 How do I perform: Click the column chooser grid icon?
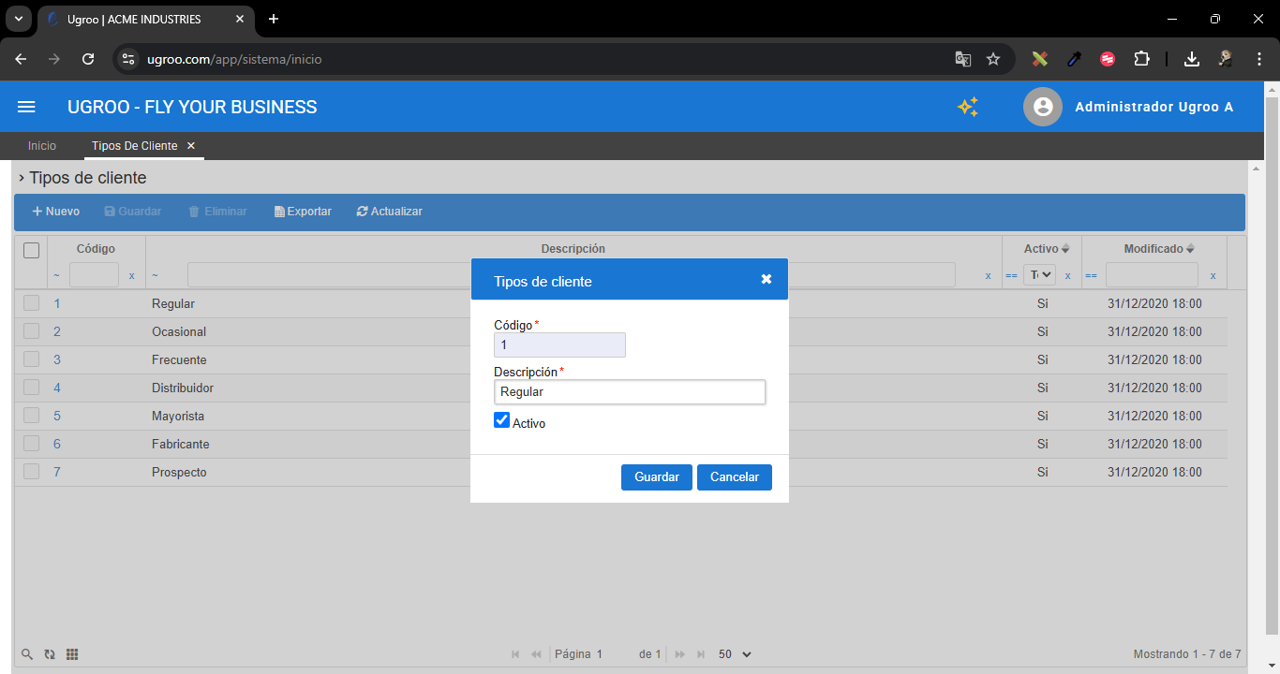coord(72,654)
